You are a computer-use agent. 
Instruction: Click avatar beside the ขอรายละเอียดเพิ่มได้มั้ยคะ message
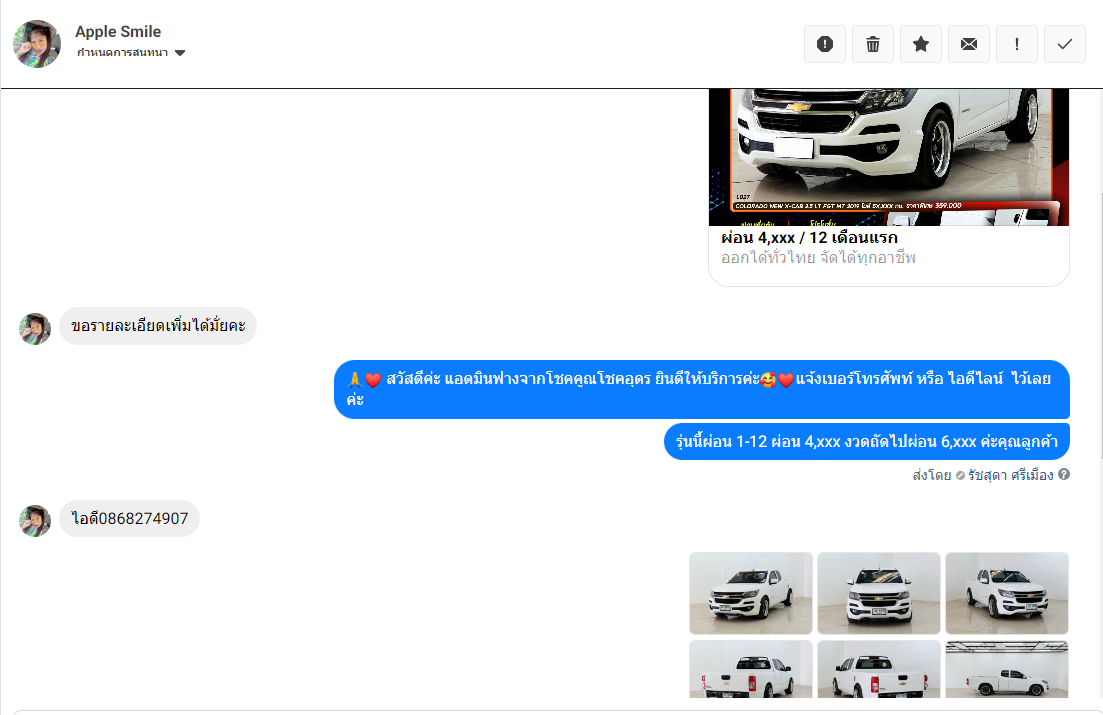(x=34, y=329)
